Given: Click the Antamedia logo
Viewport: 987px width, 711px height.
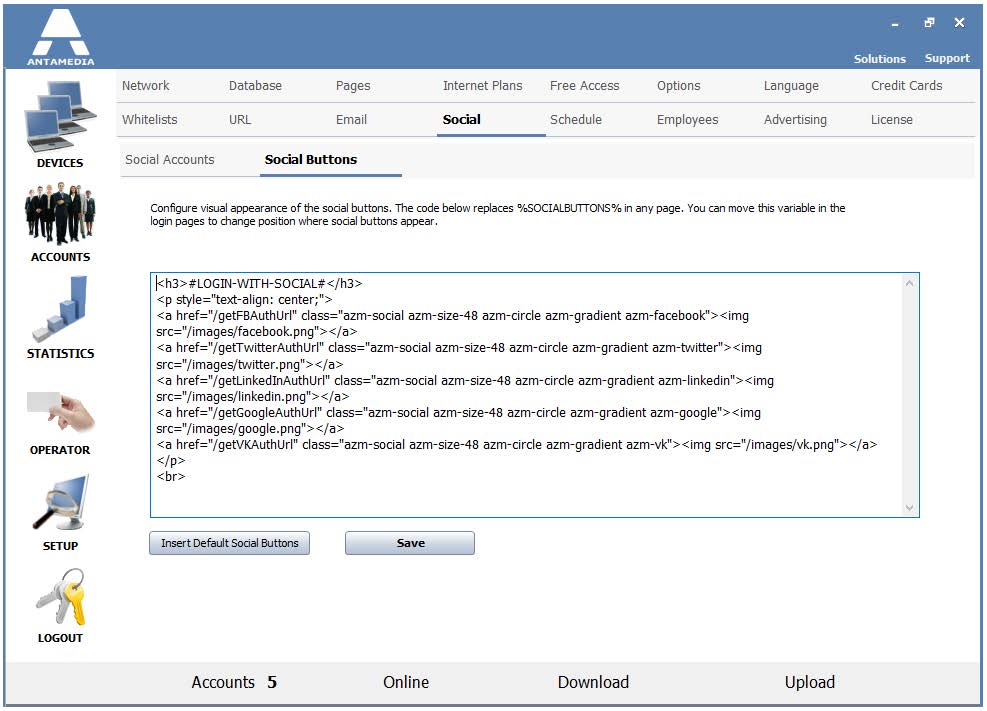Looking at the screenshot, I should pos(60,36).
